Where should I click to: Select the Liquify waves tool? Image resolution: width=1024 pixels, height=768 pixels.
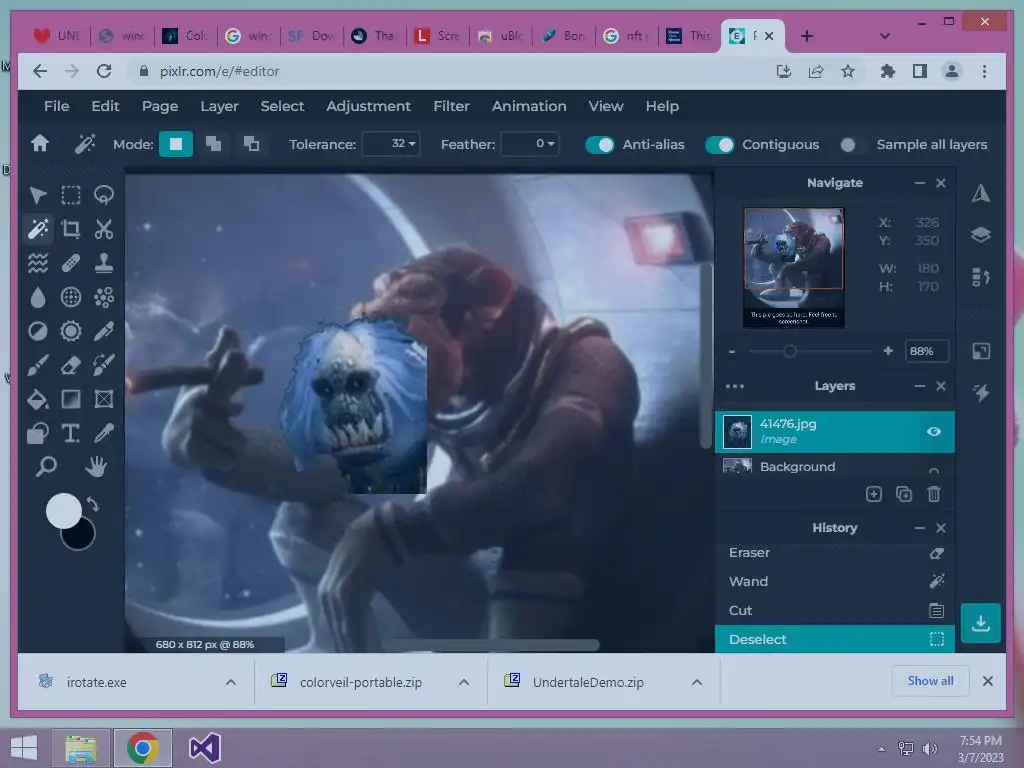tap(38, 263)
